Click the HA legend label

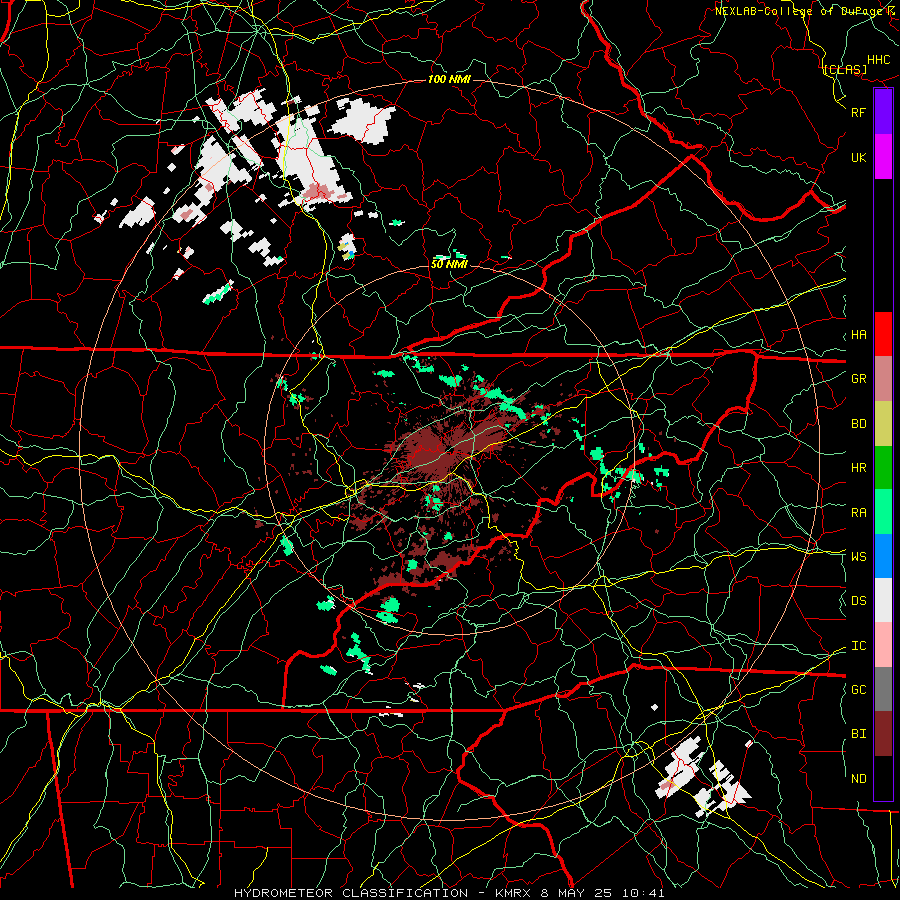[858, 335]
